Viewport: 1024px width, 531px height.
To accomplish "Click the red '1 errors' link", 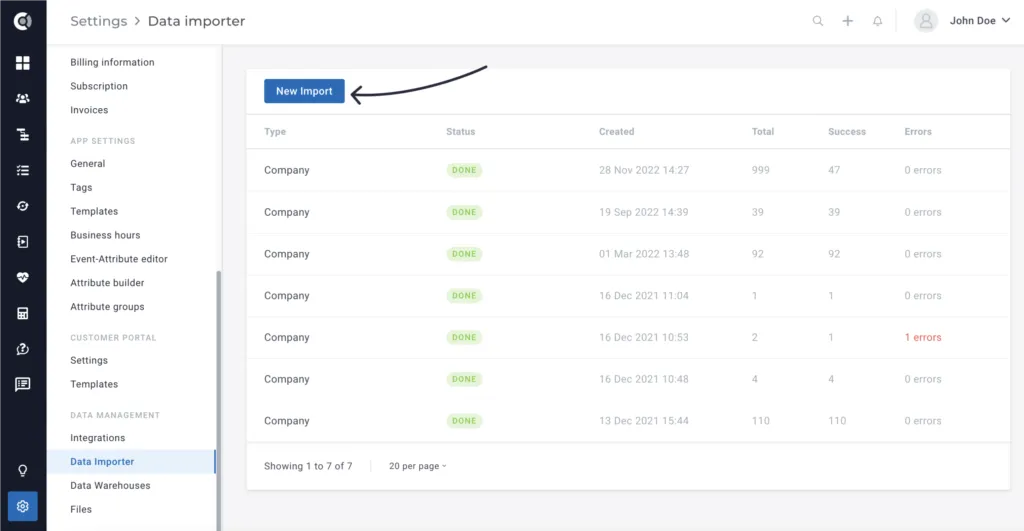I will [923, 338].
